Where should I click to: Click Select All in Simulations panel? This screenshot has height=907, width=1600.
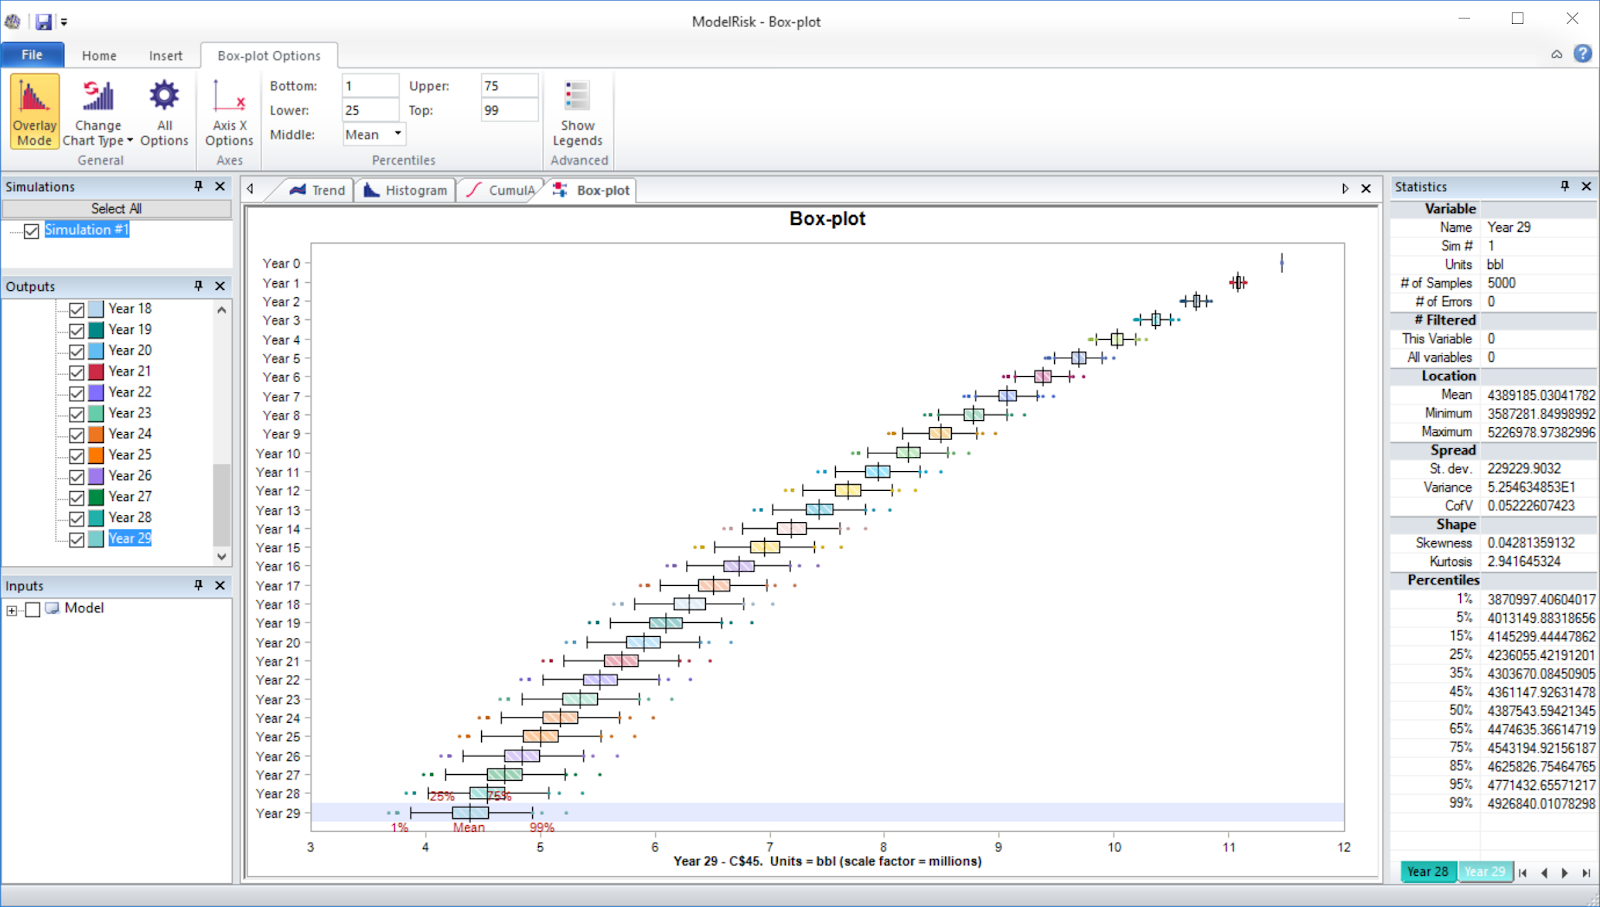click(x=117, y=209)
